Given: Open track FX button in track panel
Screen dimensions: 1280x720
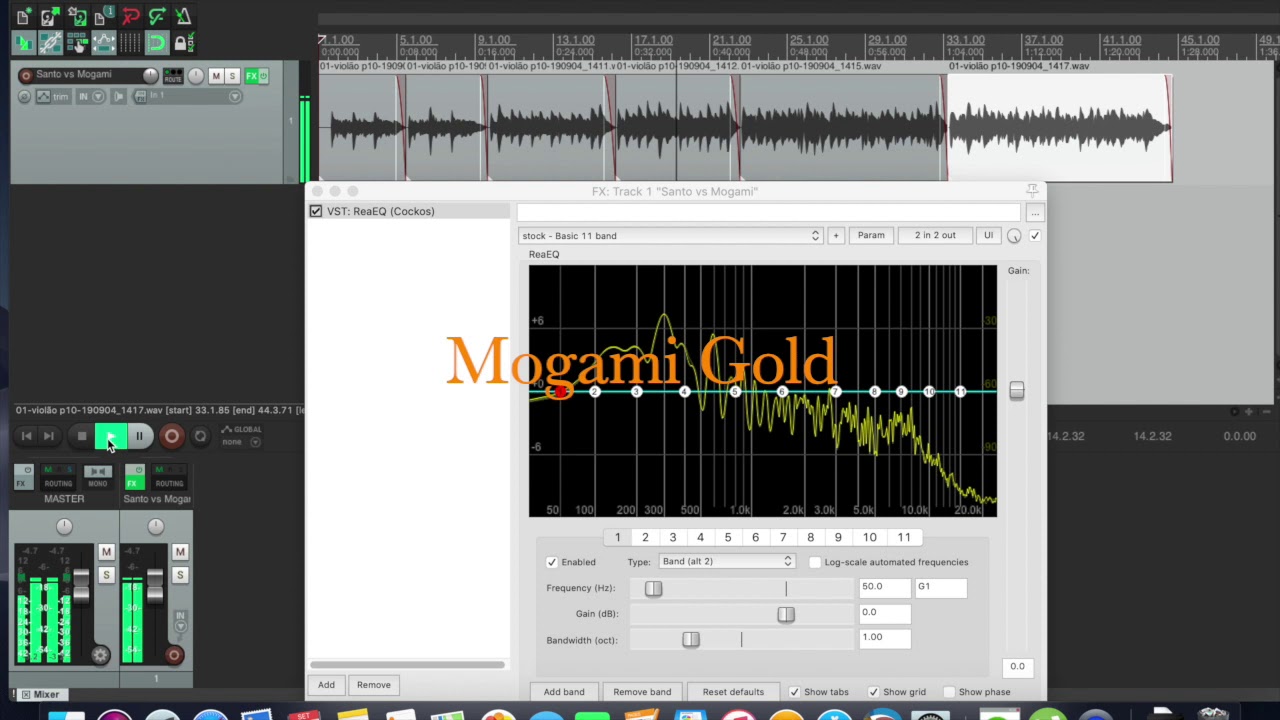Looking at the screenshot, I should coord(252,76).
